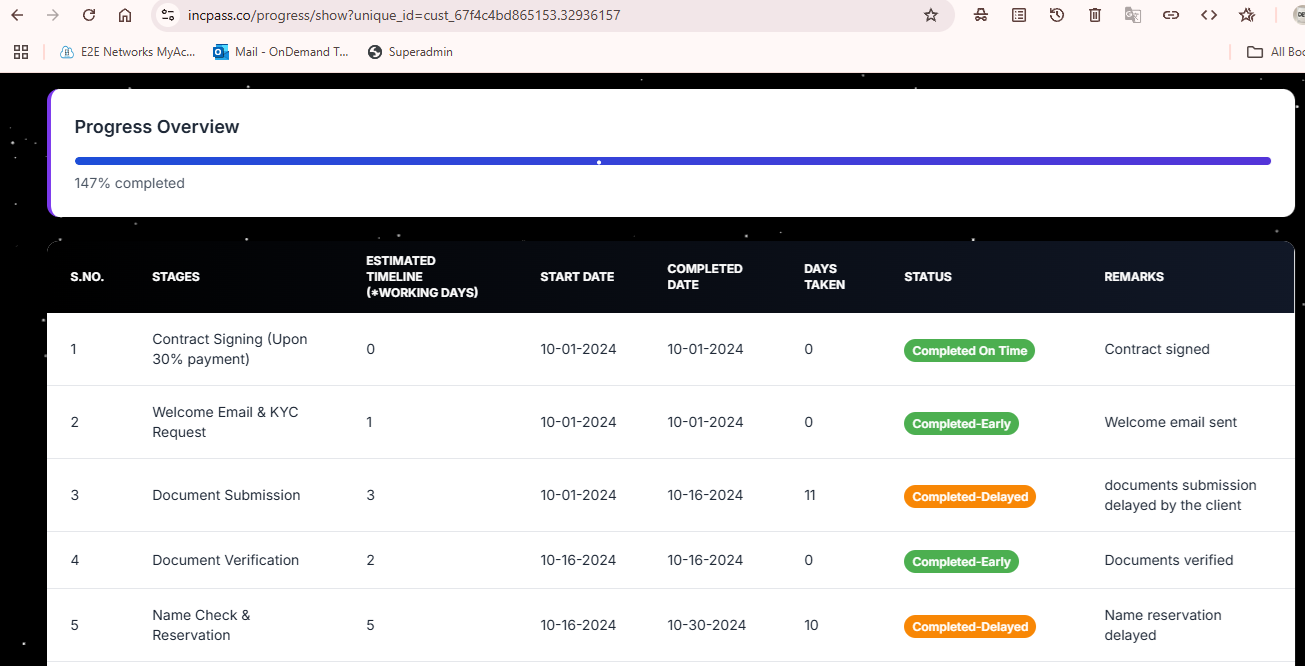Click the COMPLETED DATE column header
This screenshot has height=666, width=1305.
point(705,277)
